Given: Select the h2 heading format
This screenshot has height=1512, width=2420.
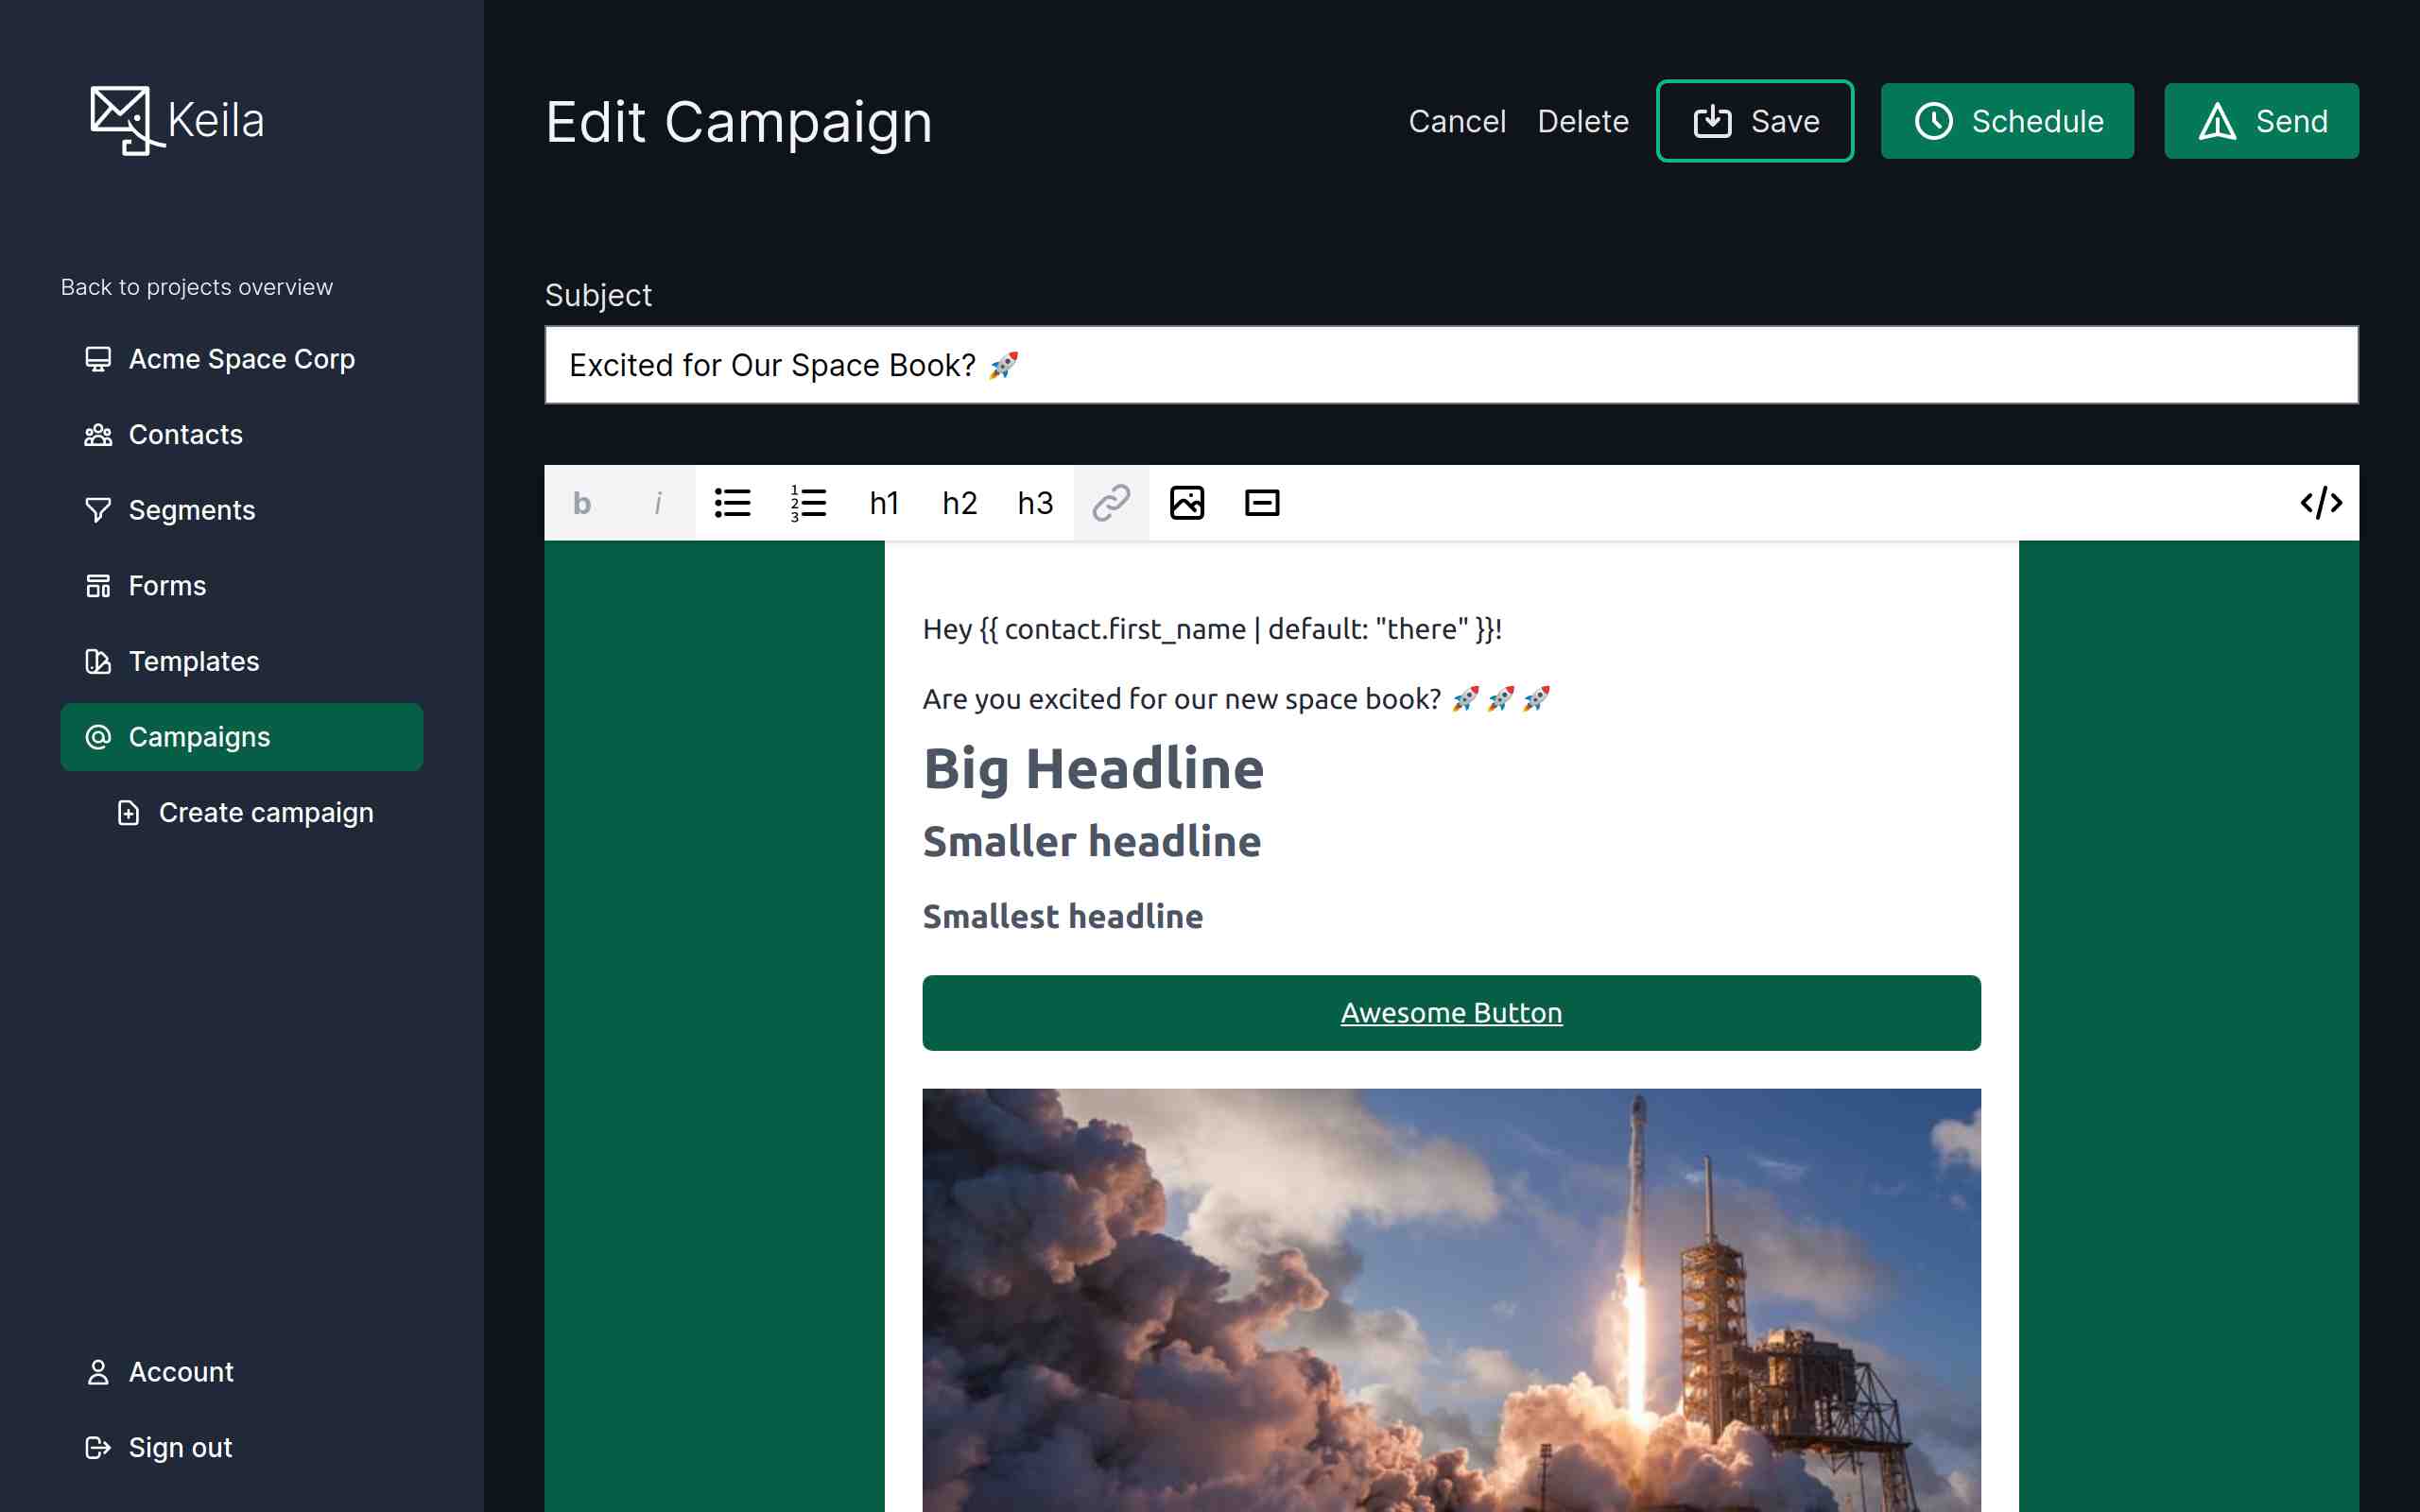Looking at the screenshot, I should coord(960,502).
